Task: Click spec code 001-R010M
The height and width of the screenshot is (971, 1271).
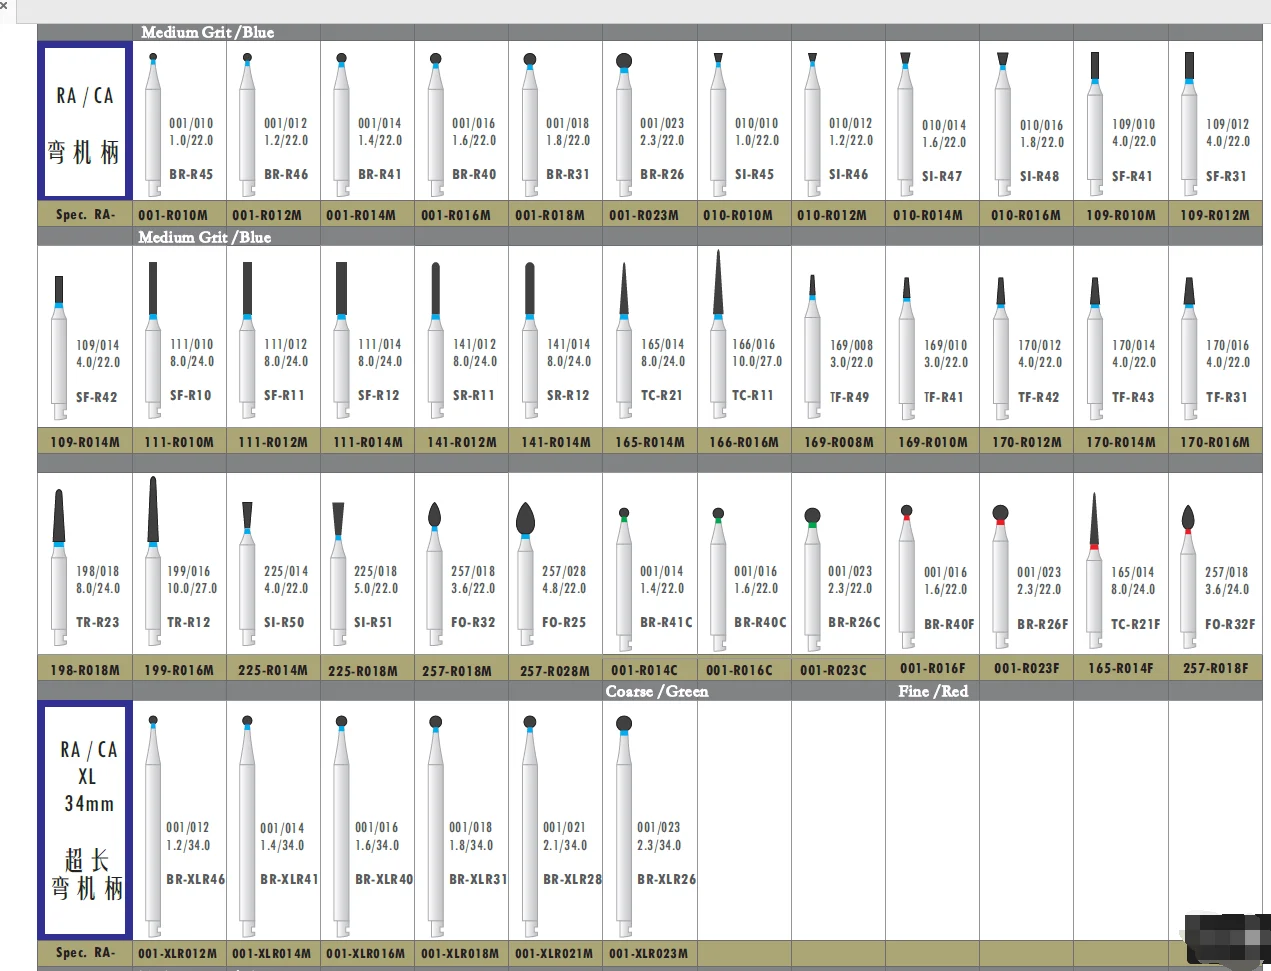Action: [173, 215]
